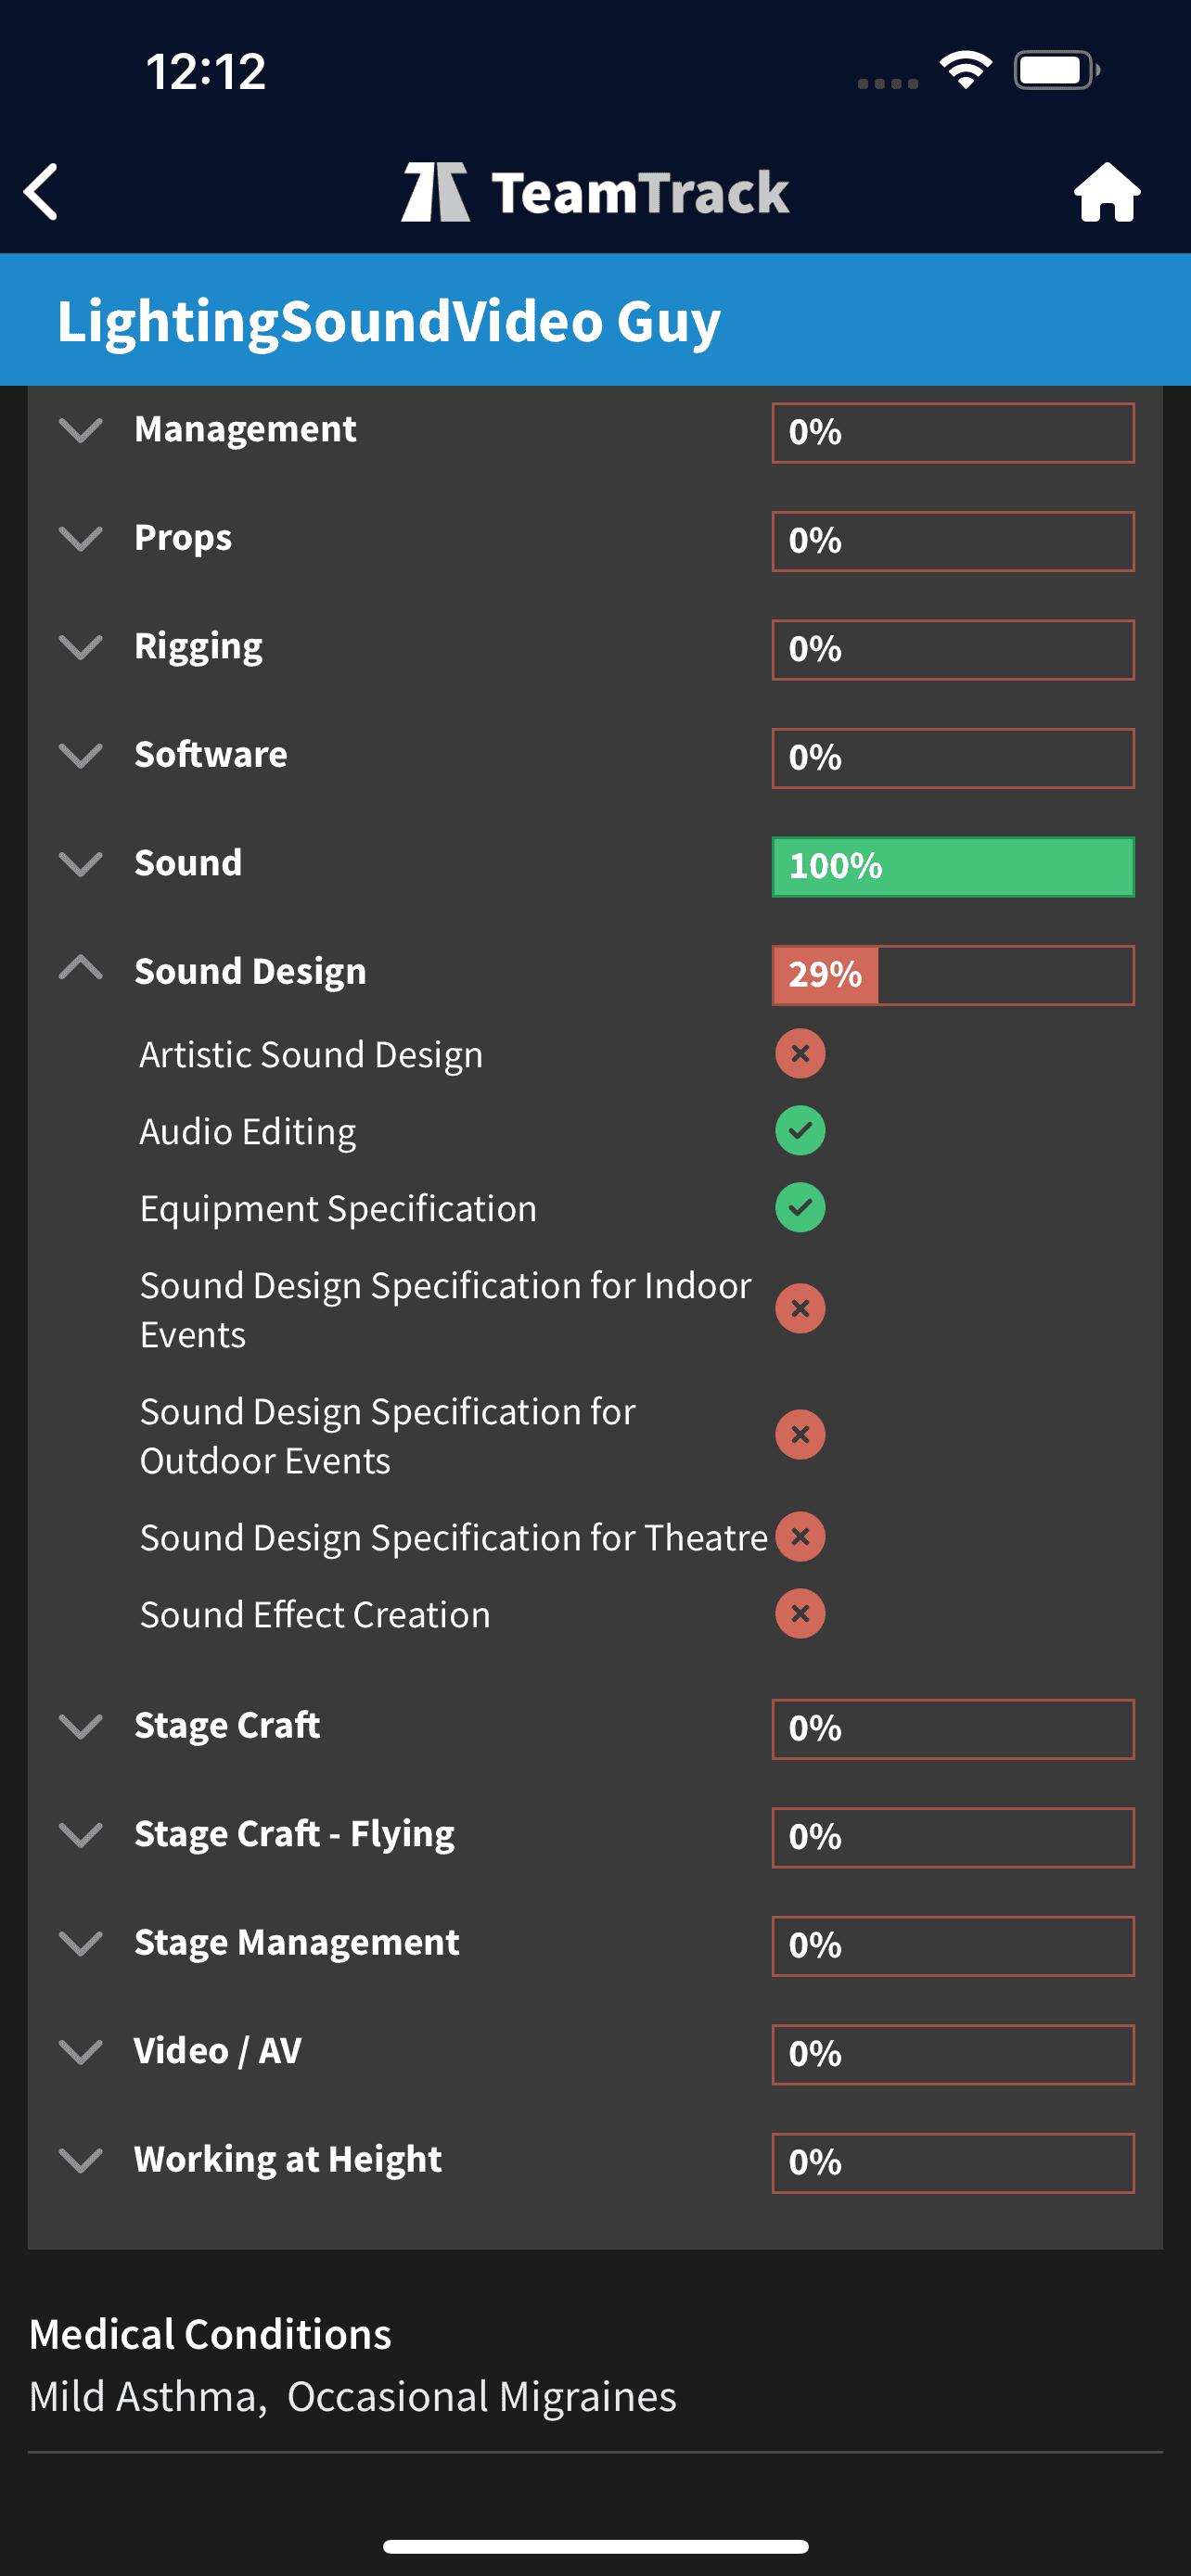Tap the back arrow icon
The image size is (1191, 2576).
pos(42,191)
